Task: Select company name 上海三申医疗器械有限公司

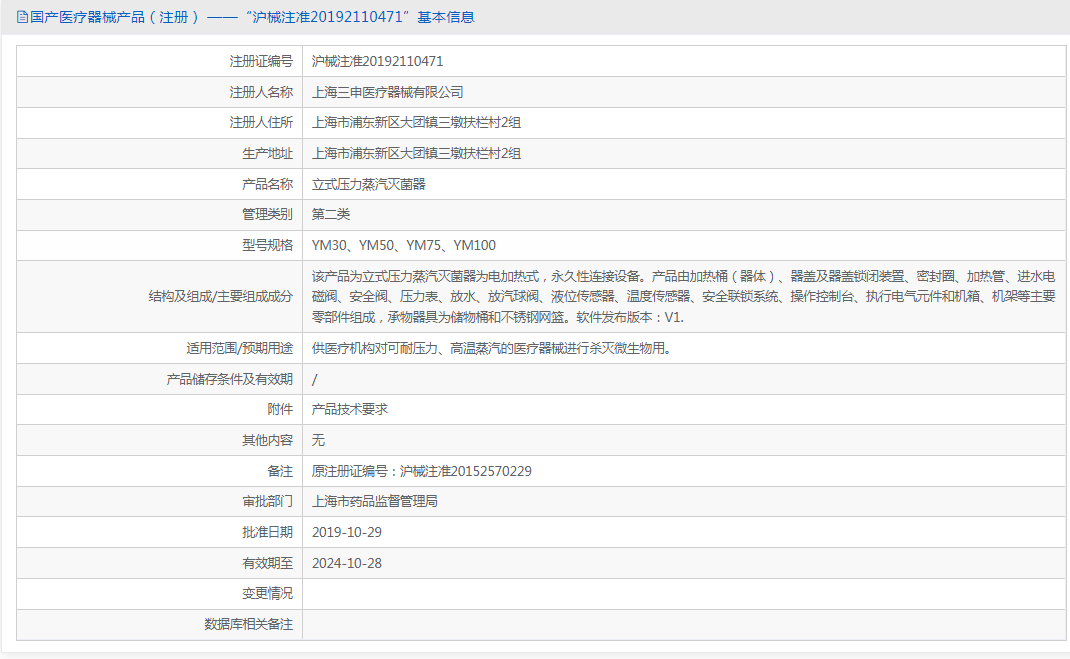Action: pyautogui.click(x=388, y=92)
